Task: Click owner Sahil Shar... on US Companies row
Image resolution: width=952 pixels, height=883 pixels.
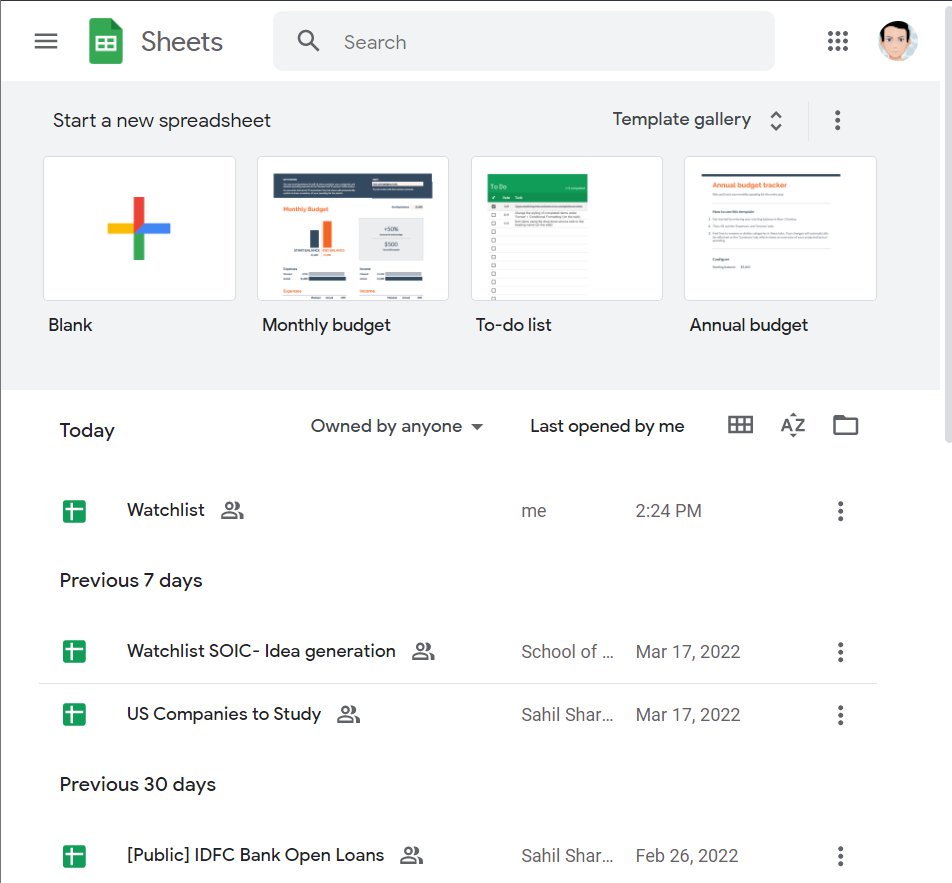Action: pos(567,715)
